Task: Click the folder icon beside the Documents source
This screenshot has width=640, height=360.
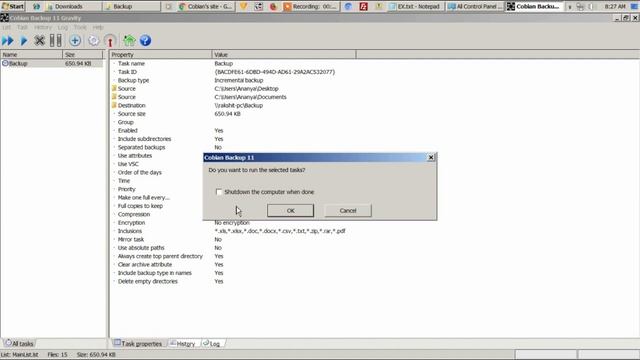Action: 114,97
